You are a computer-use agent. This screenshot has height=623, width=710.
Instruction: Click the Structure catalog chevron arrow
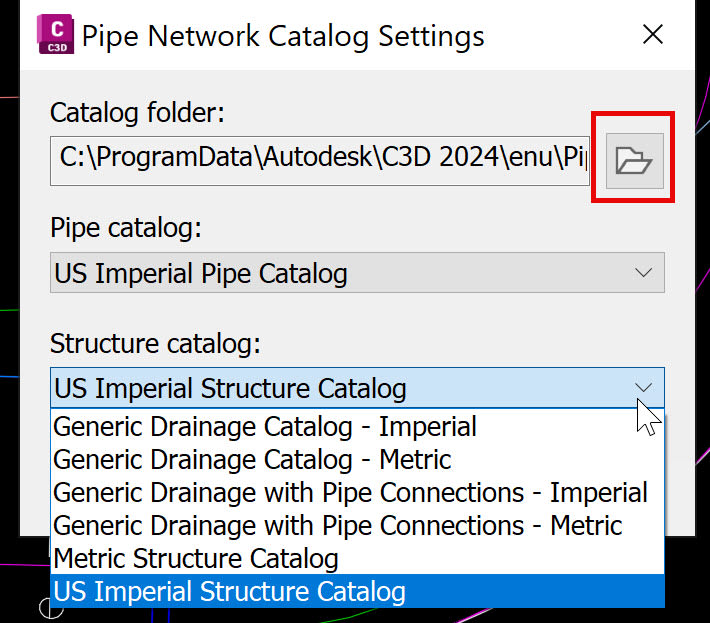[643, 388]
